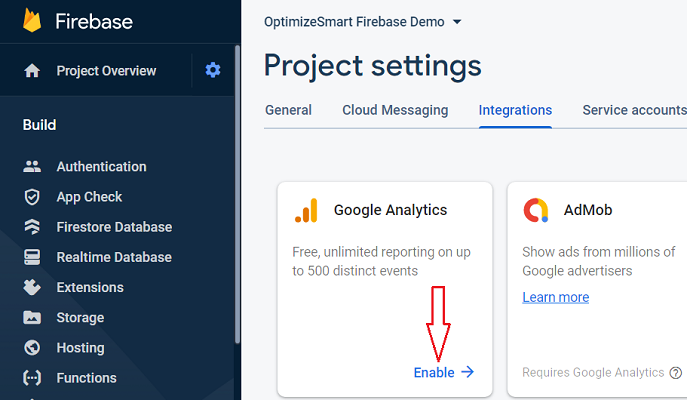Open project settings gear icon
687x400 pixels.
click(213, 70)
